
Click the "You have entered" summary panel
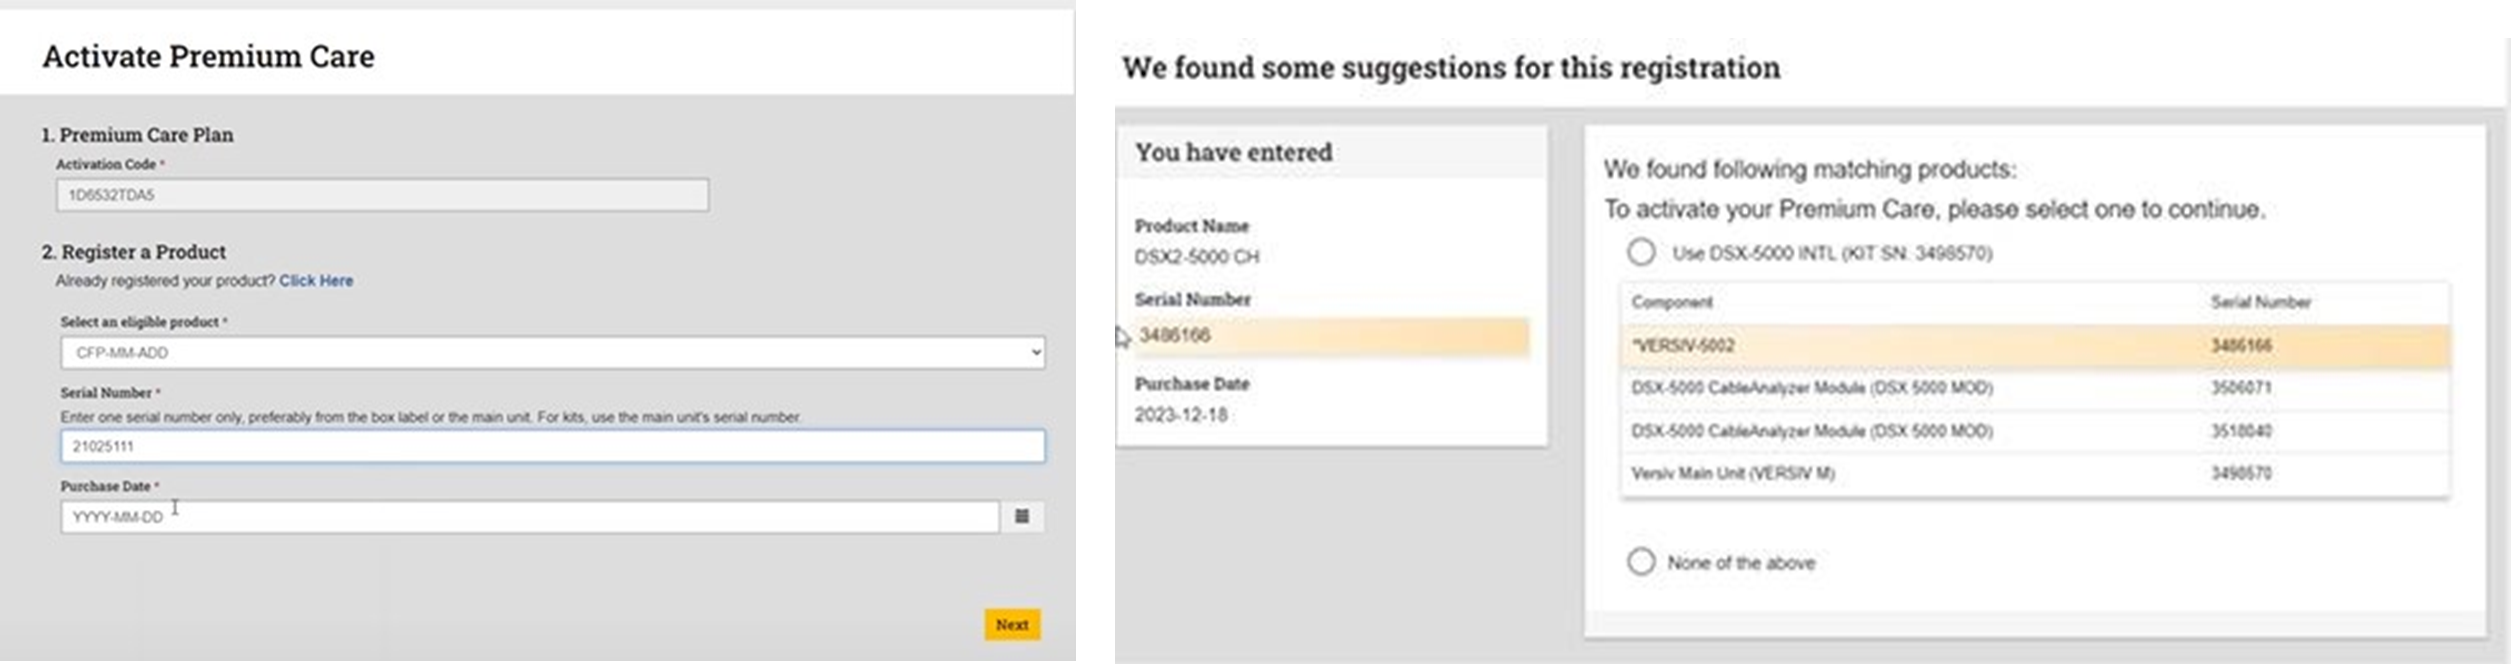(1232, 152)
